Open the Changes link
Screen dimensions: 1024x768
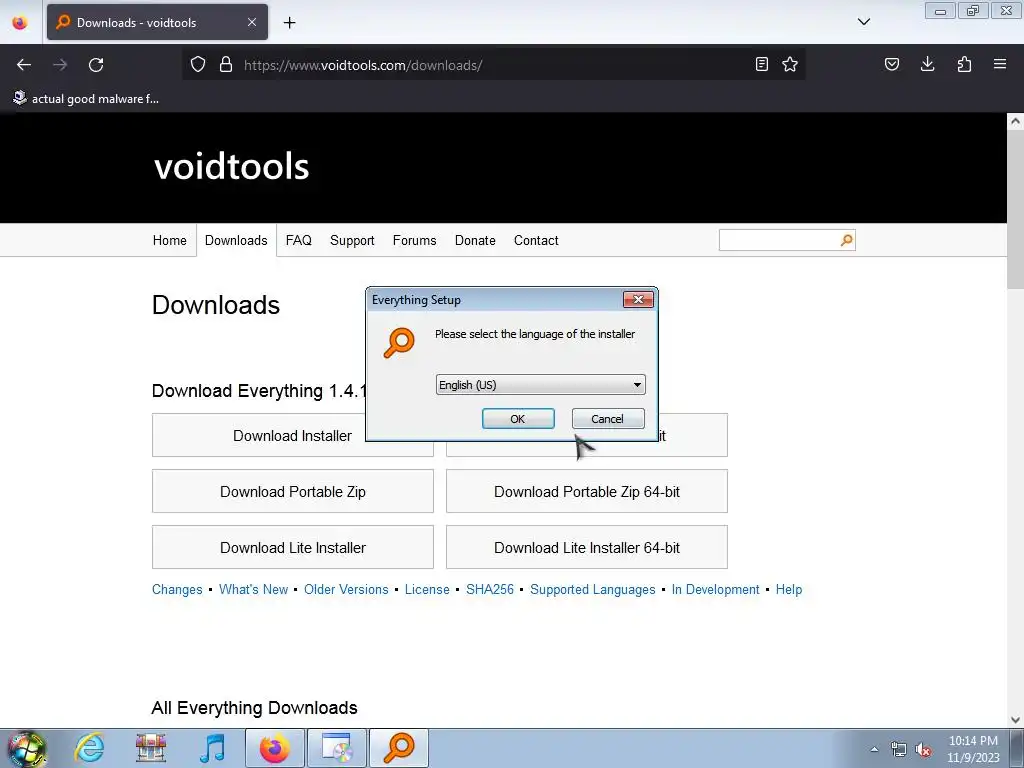click(177, 589)
